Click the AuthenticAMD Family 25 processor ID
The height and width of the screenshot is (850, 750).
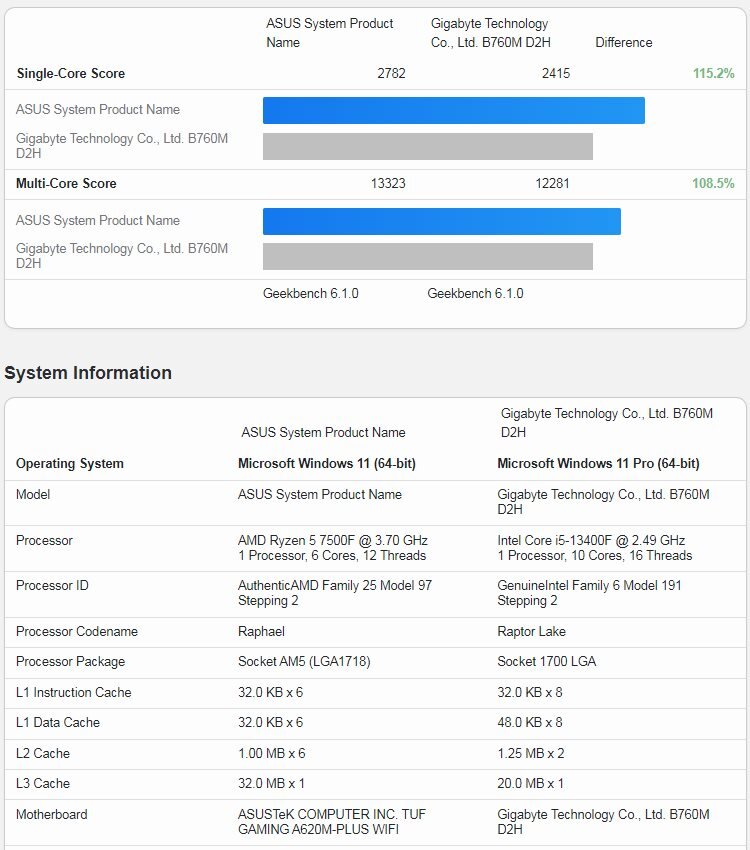click(x=335, y=593)
